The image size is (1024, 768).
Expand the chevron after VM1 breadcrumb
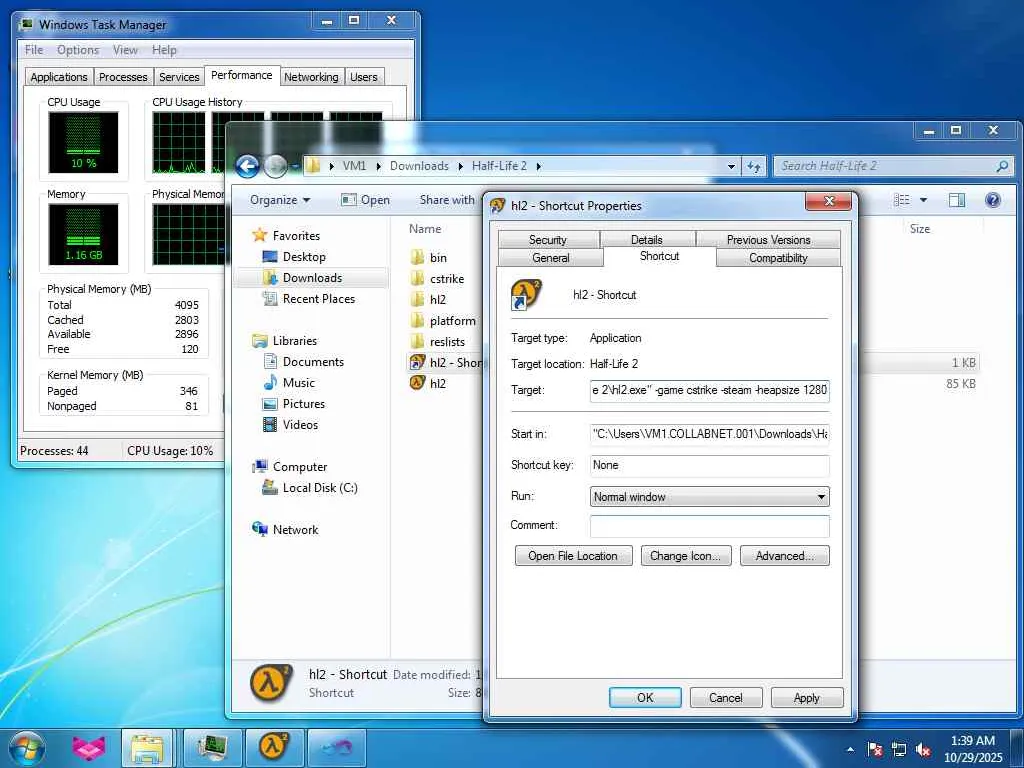[x=378, y=166]
